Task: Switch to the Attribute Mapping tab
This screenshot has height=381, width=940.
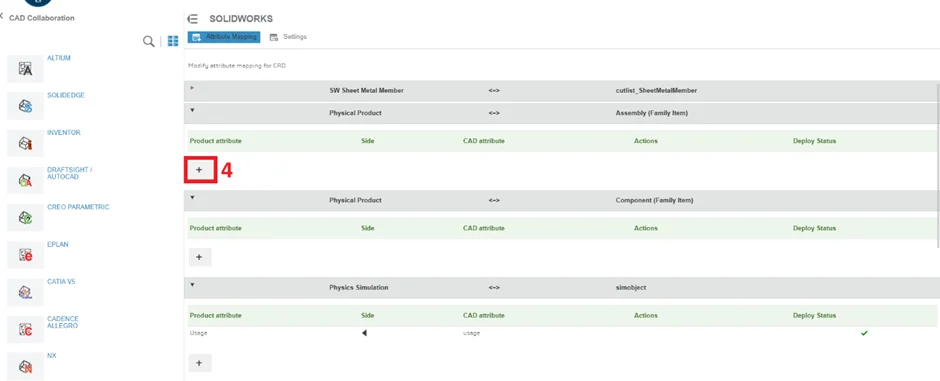Action: pyautogui.click(x=224, y=37)
